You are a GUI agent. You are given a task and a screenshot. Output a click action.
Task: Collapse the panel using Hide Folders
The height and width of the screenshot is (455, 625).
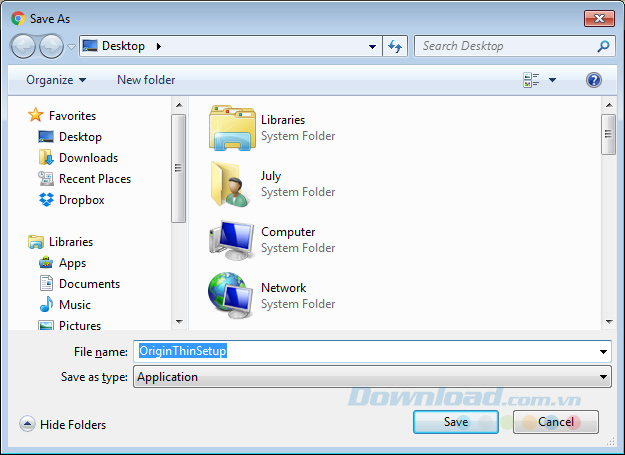click(63, 425)
